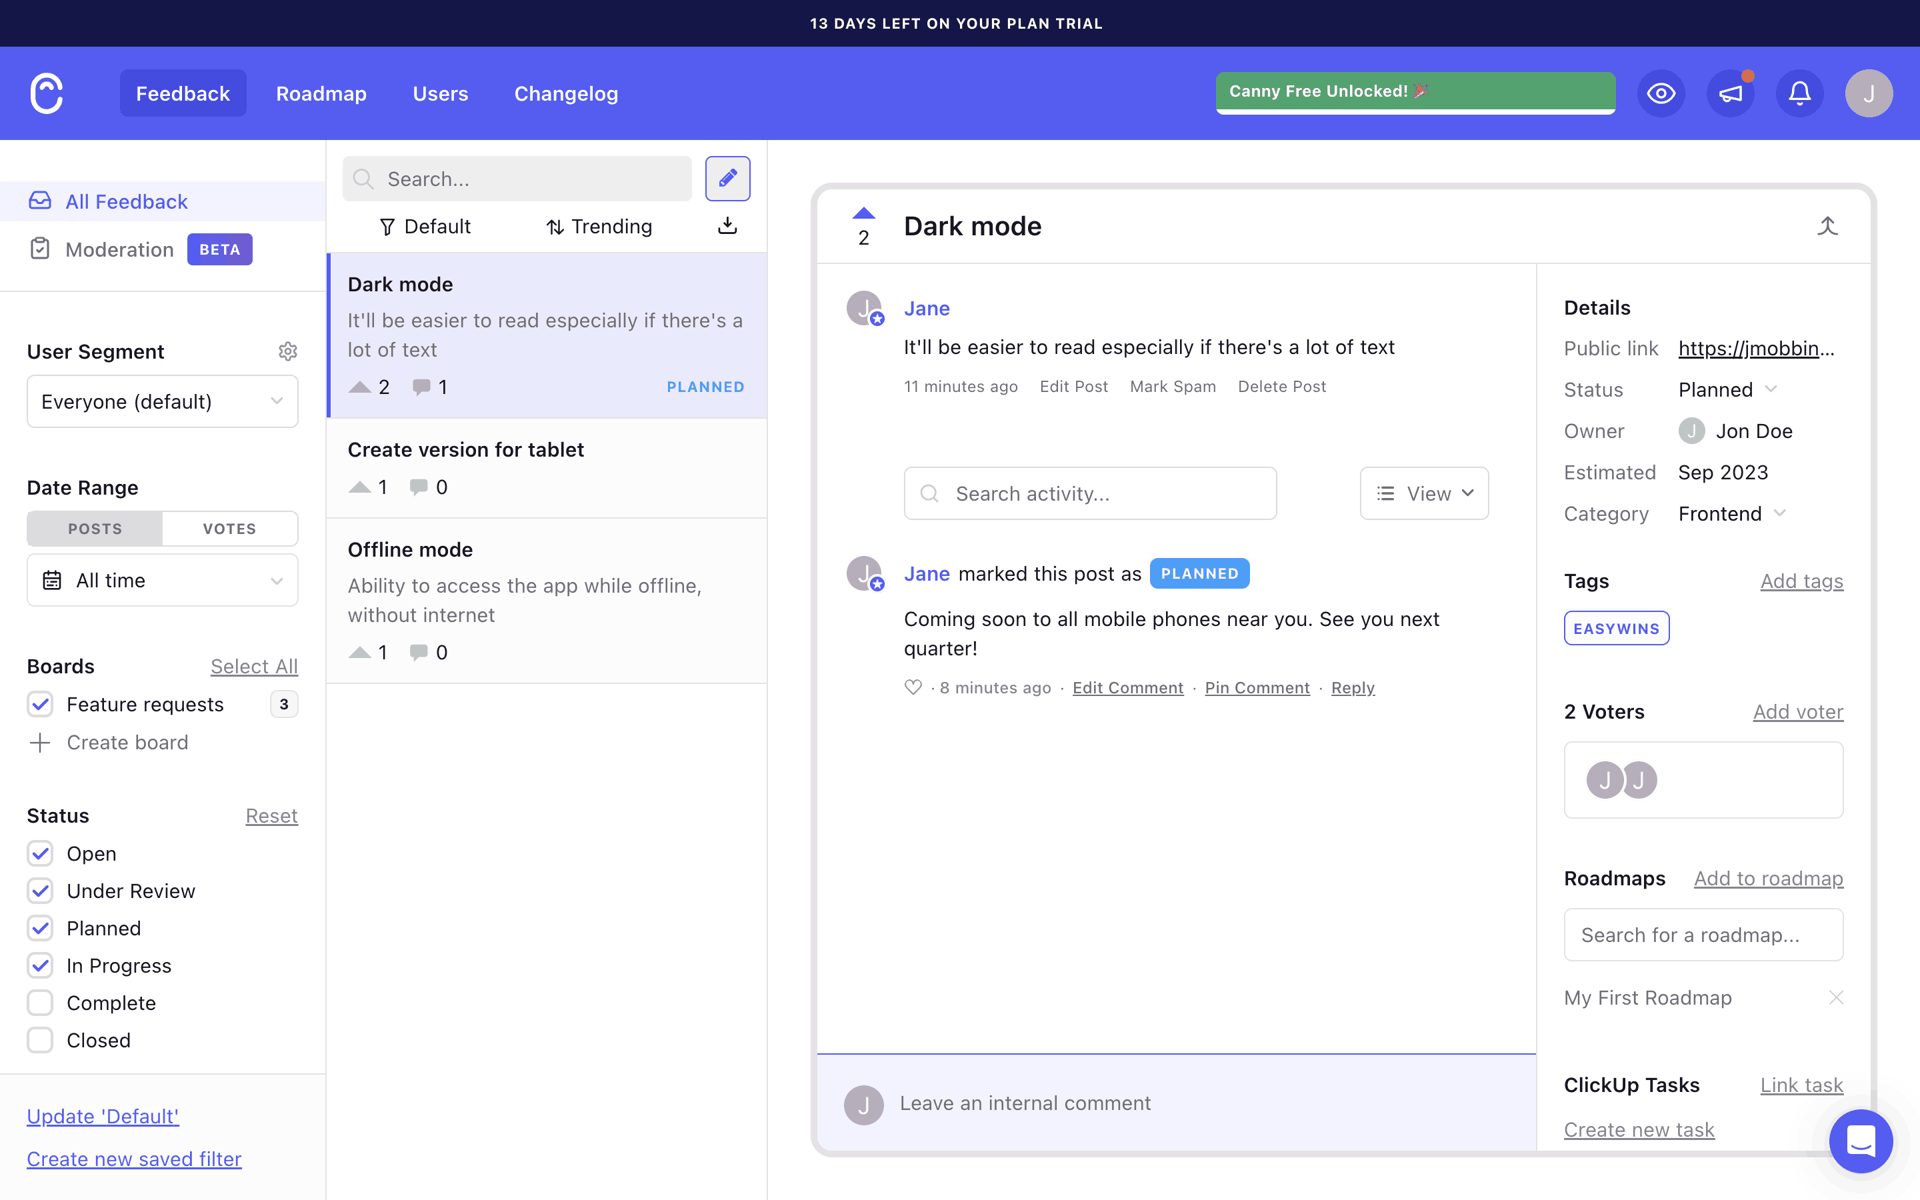
Task: Uncheck the In Progress status
Action: point(40,965)
